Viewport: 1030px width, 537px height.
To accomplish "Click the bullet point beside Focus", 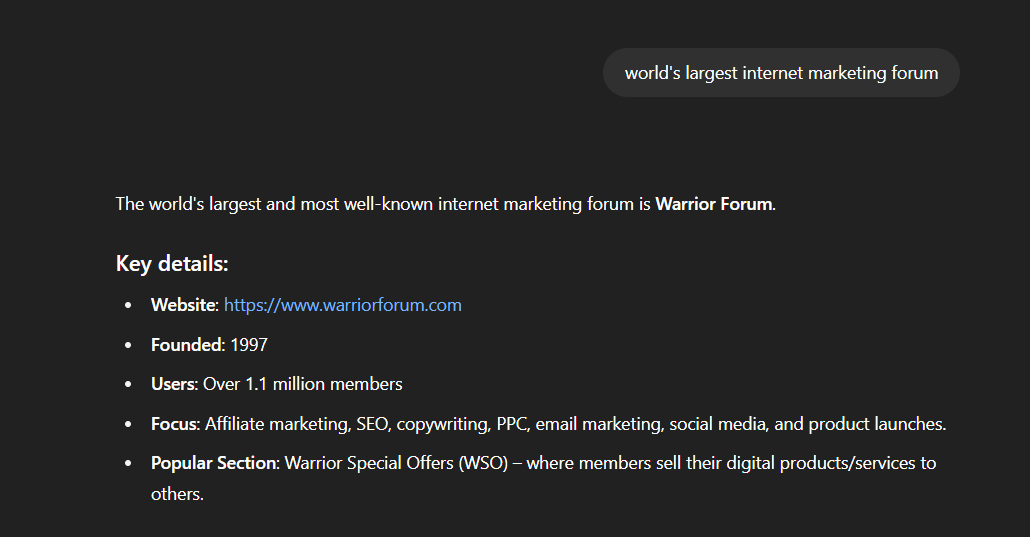I will (x=128, y=424).
